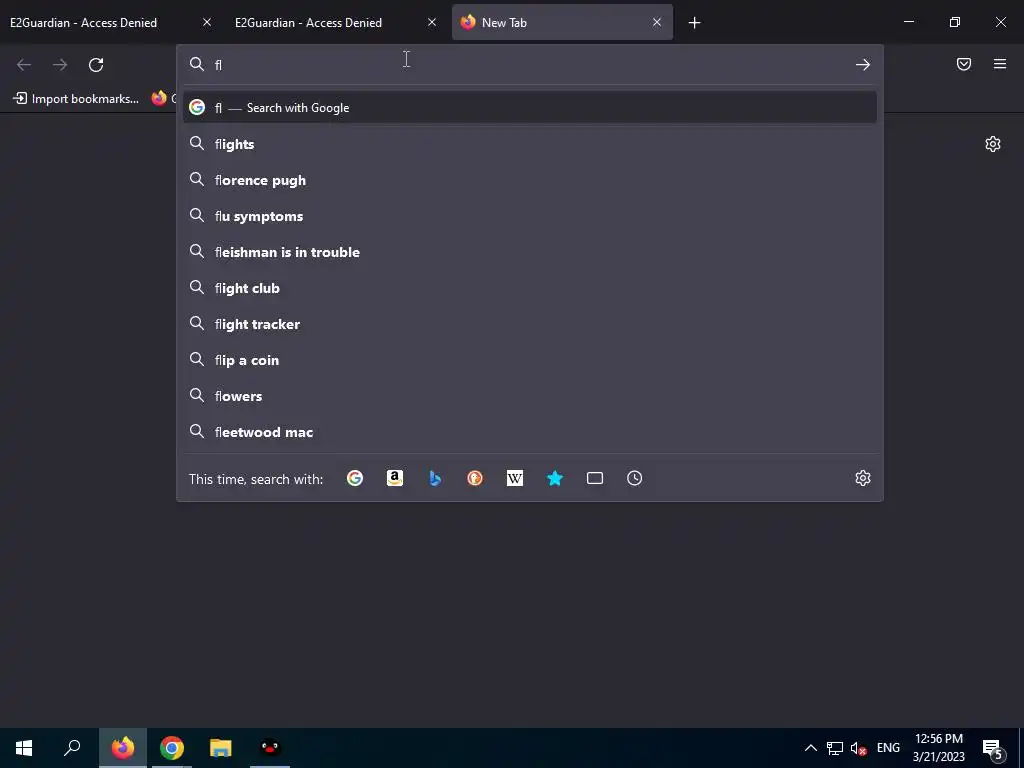Open search settings gear in the dropdown

863,479
